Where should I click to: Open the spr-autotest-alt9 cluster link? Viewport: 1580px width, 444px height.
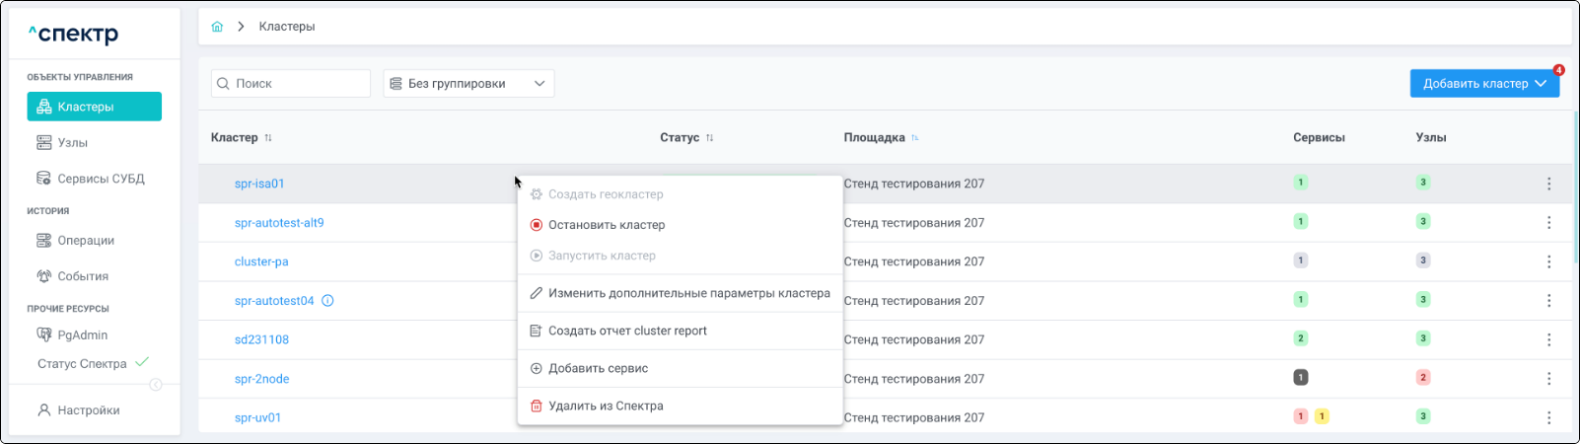[279, 223]
